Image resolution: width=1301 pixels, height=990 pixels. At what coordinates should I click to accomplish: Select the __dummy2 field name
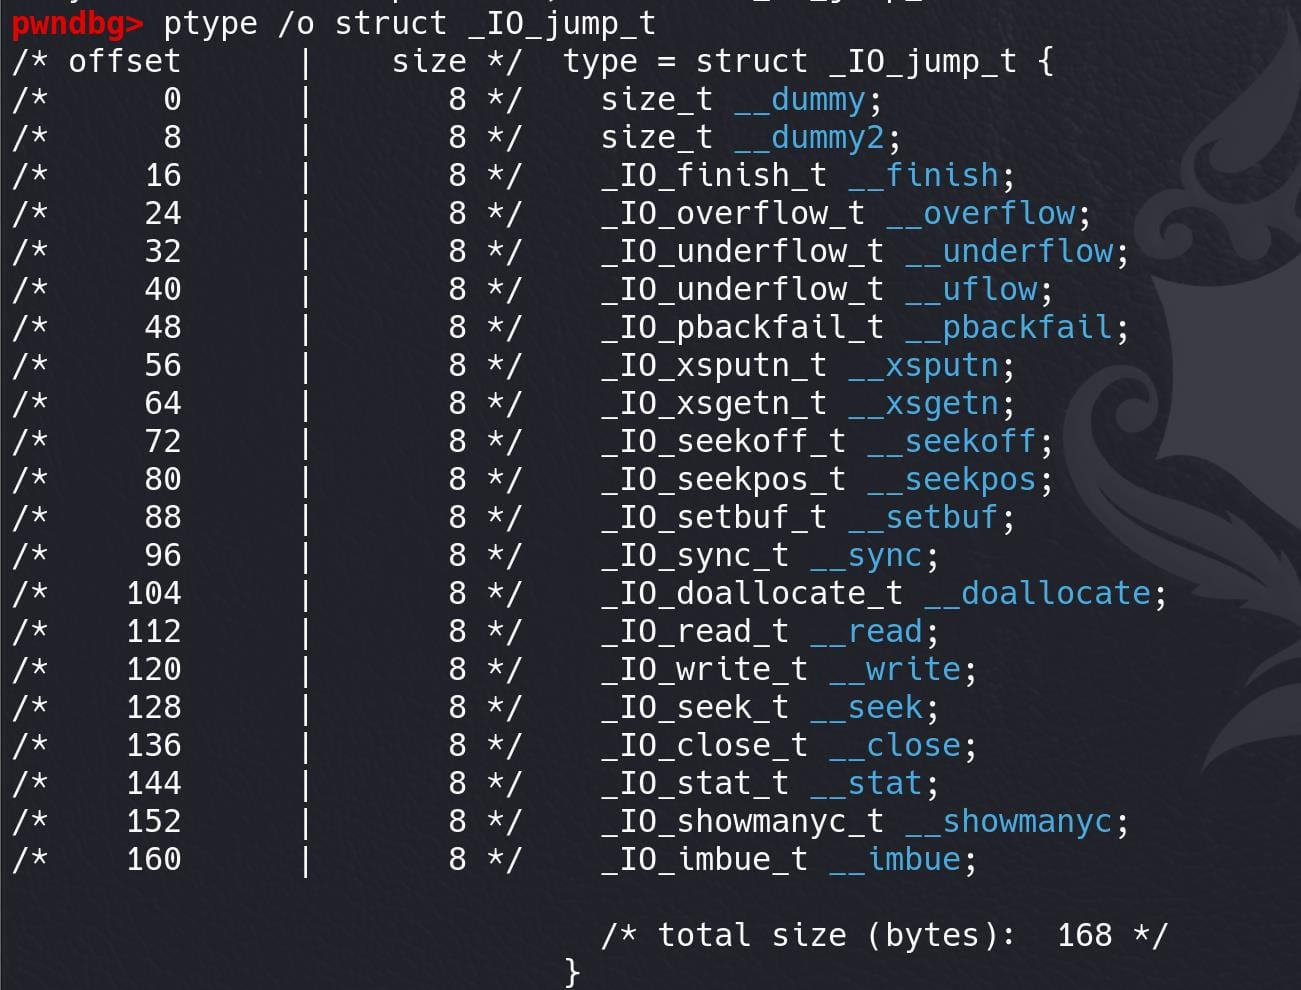(809, 138)
